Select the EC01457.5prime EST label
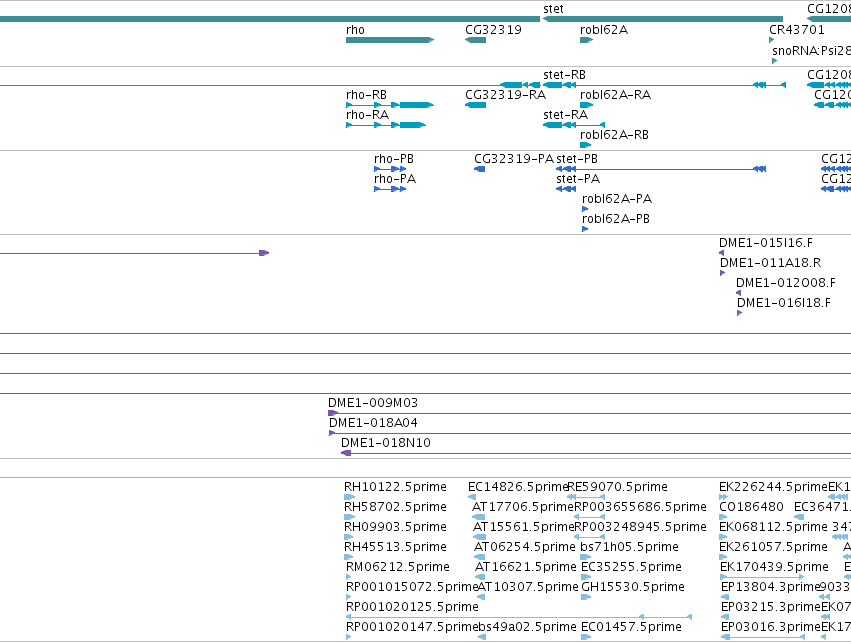This screenshot has width=851, height=642. click(631, 627)
